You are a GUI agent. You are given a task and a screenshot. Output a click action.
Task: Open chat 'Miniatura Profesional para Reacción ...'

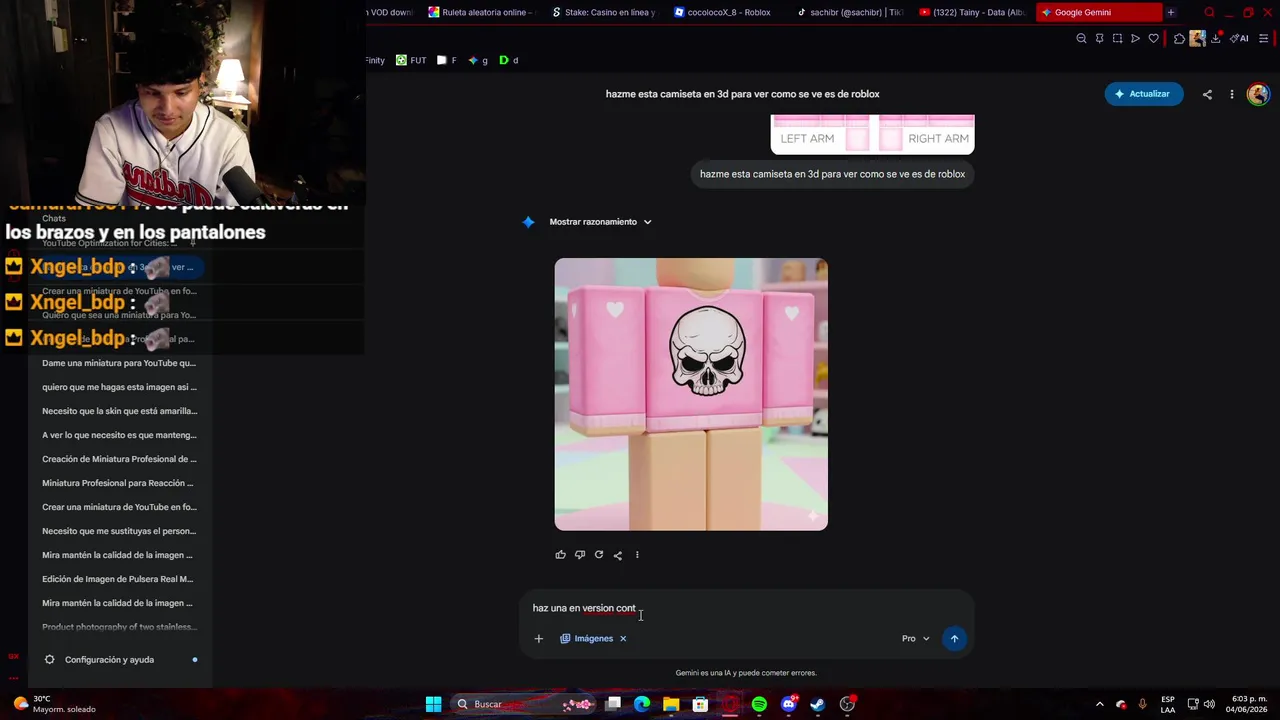pyautogui.click(x=119, y=483)
